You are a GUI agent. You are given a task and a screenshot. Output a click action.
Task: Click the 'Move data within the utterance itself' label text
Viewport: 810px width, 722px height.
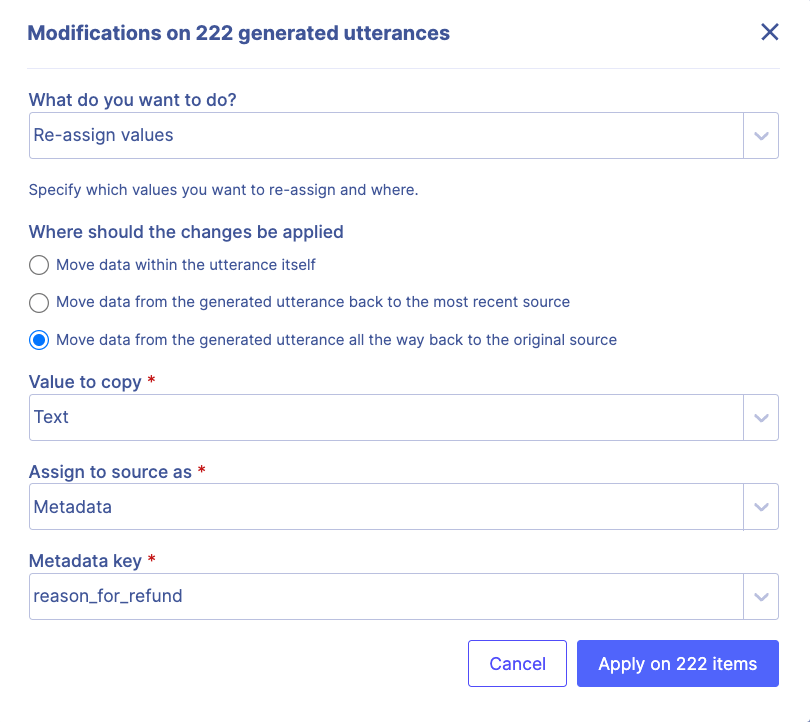click(x=186, y=265)
